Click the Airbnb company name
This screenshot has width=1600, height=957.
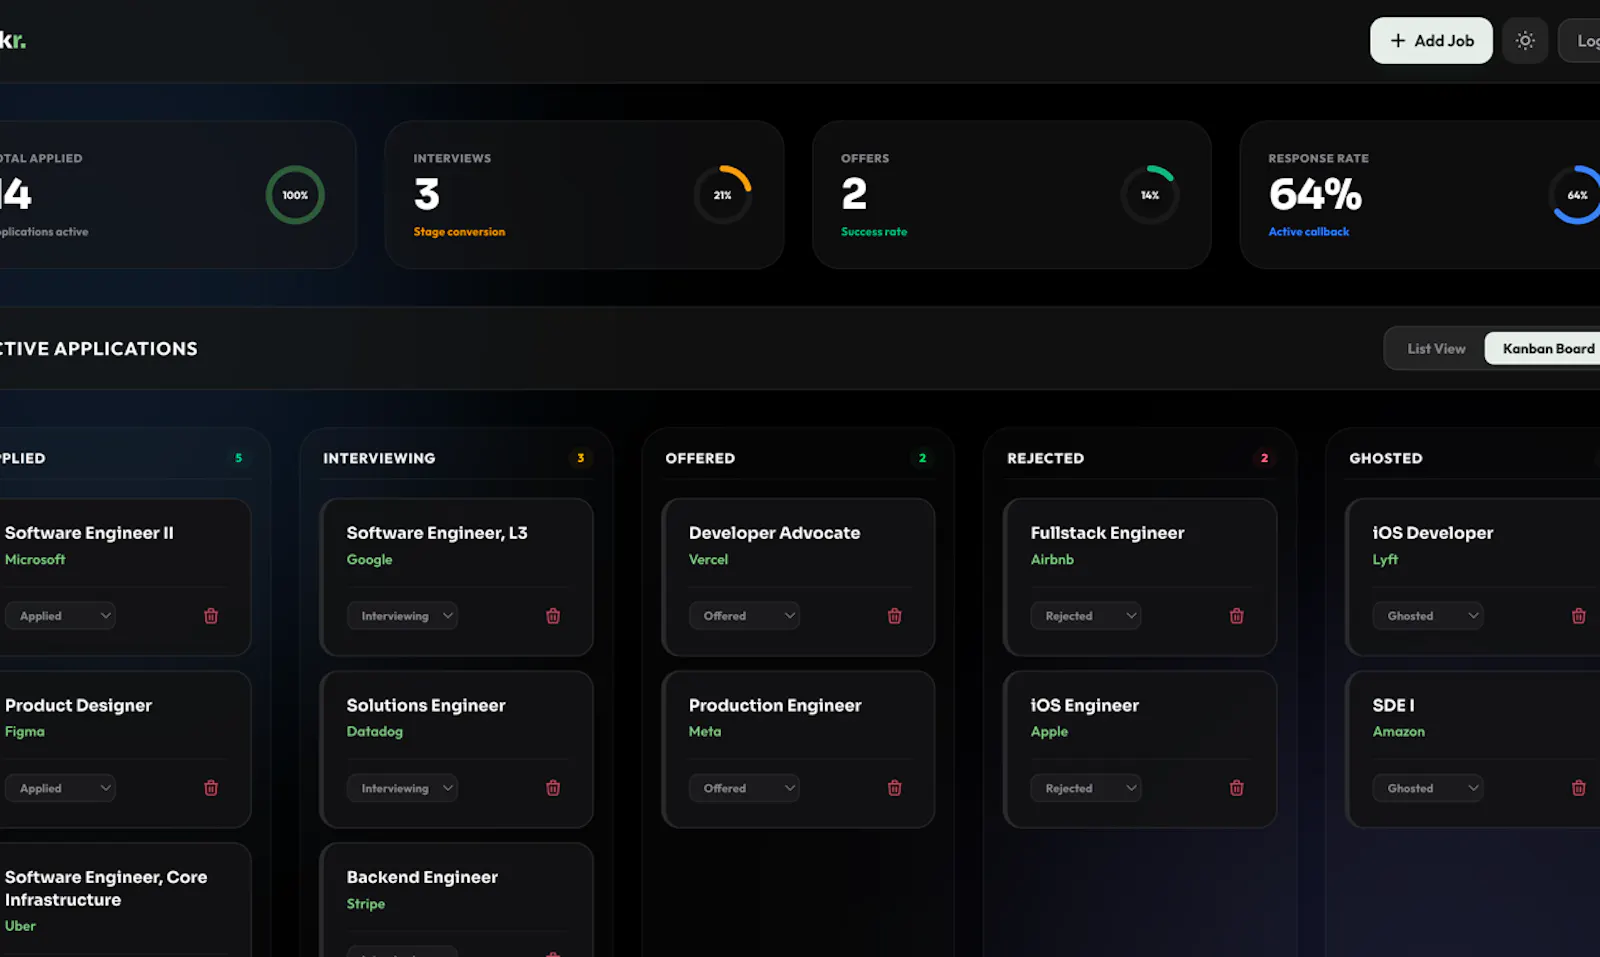(x=1052, y=560)
